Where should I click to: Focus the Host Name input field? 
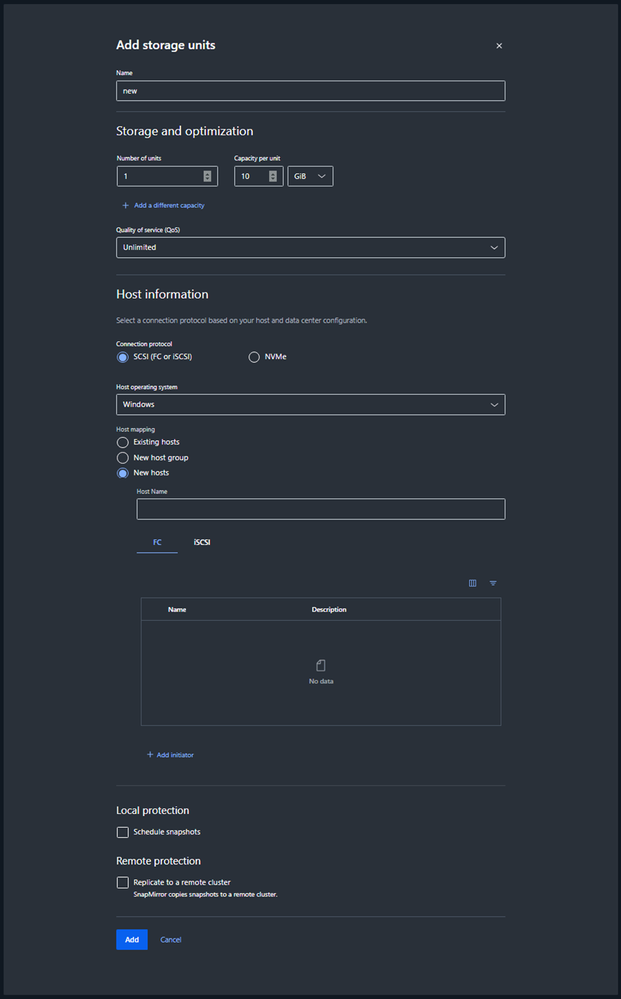click(321, 509)
